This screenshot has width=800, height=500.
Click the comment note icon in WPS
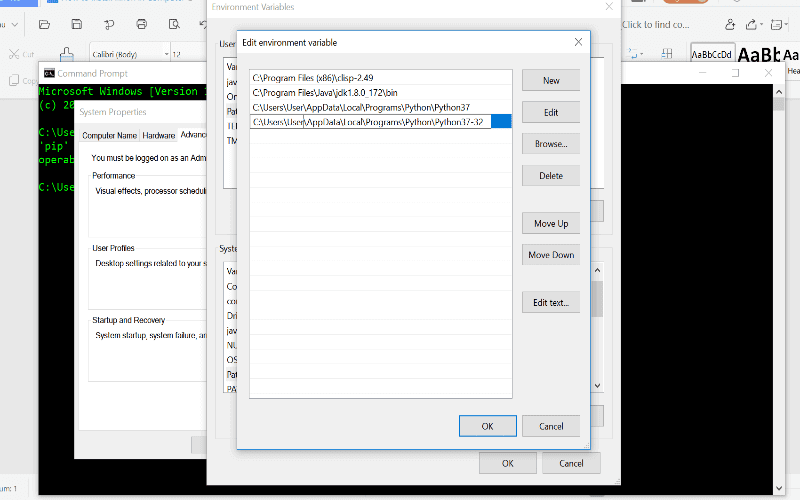pos(776,24)
